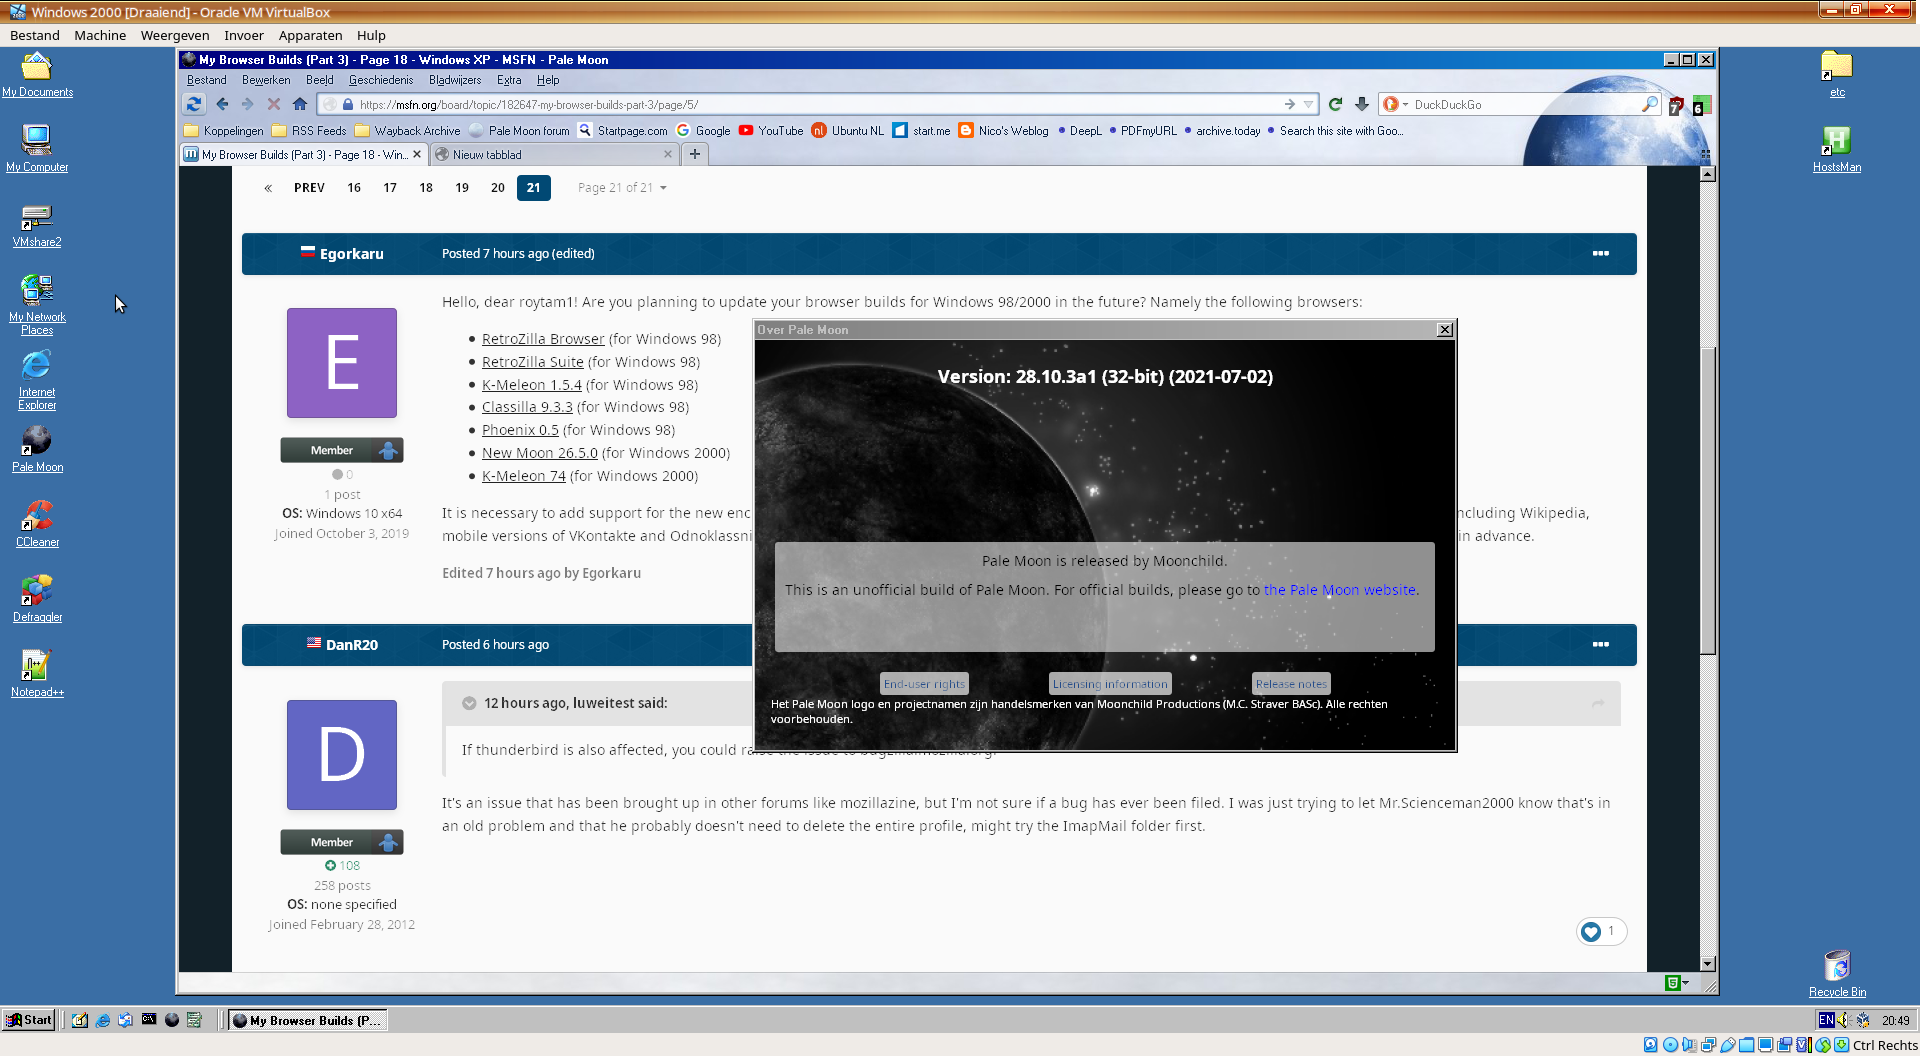Reload the page with the green refresh icon

coord(1335,104)
